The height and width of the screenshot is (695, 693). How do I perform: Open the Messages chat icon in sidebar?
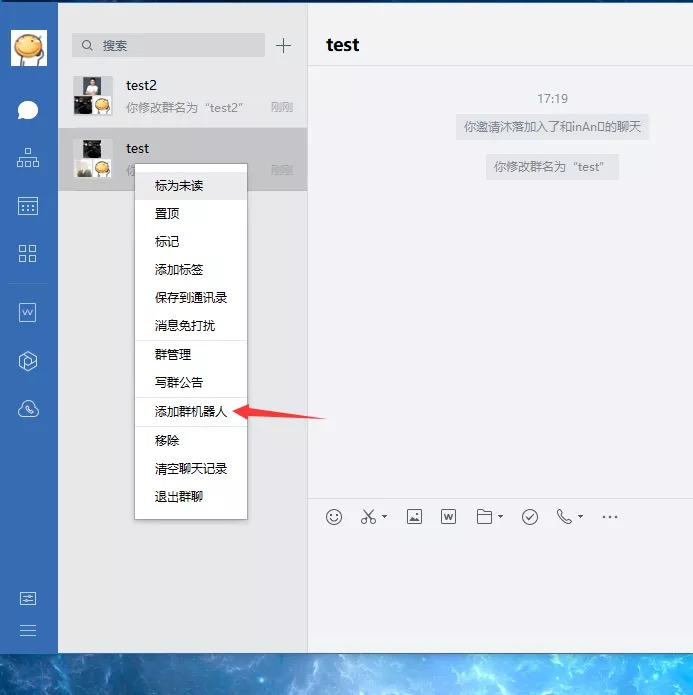(x=28, y=110)
